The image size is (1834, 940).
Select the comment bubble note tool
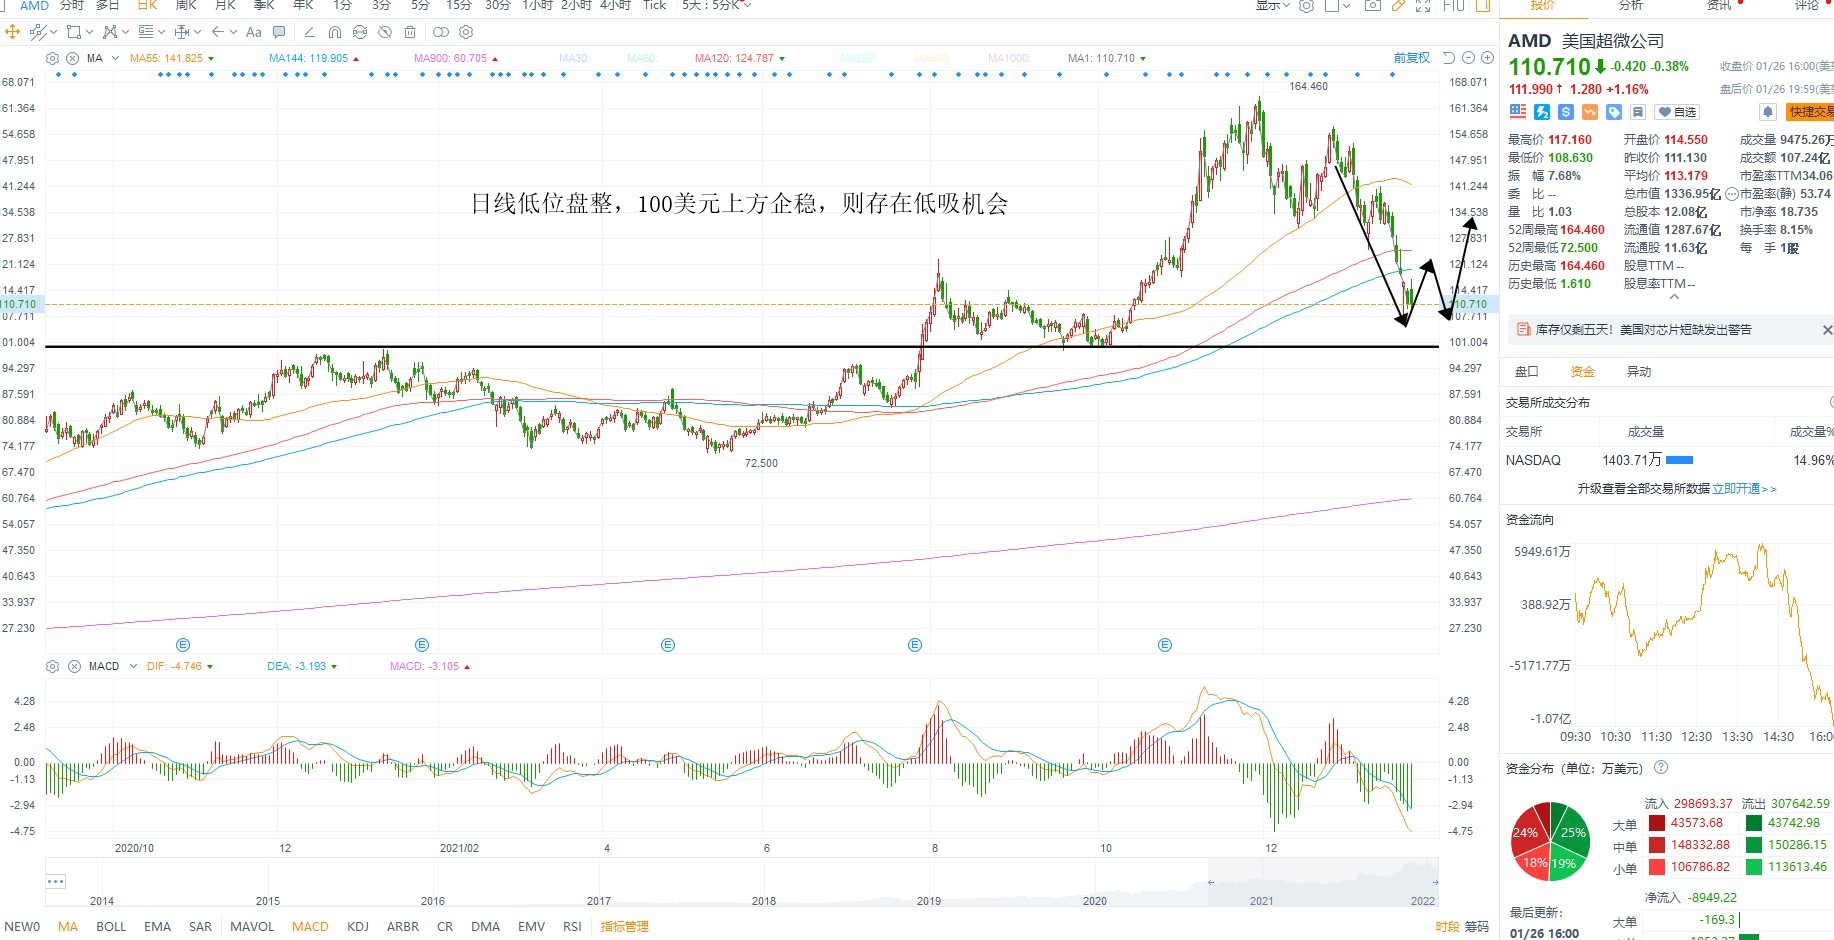click(279, 32)
